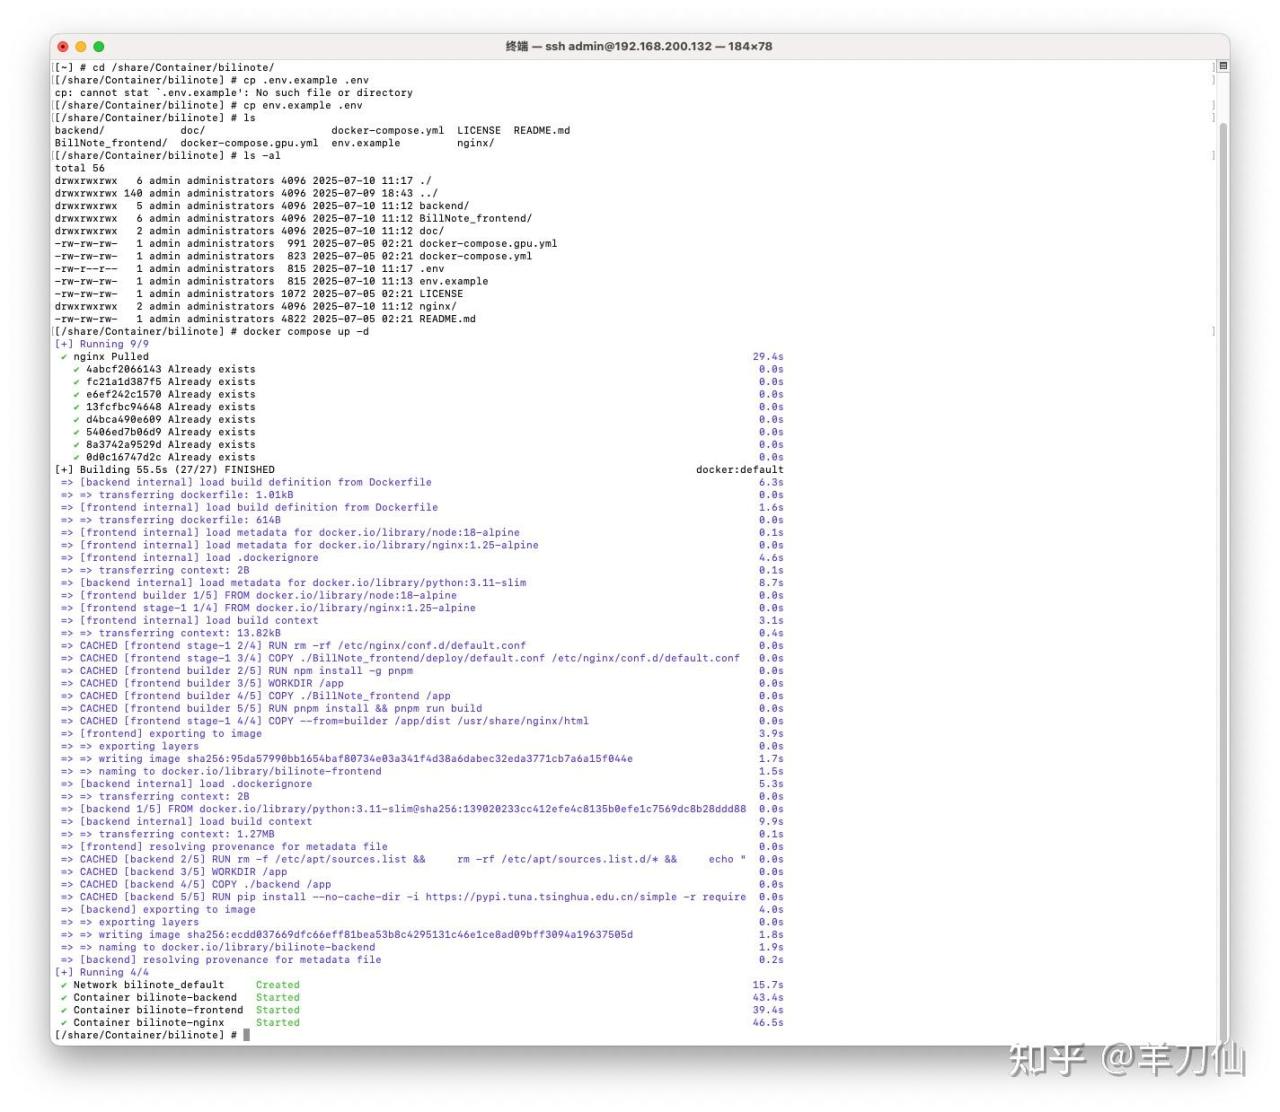Maximize the terminal with the green button
Screen dimensions: 1280x1112
coord(98,46)
